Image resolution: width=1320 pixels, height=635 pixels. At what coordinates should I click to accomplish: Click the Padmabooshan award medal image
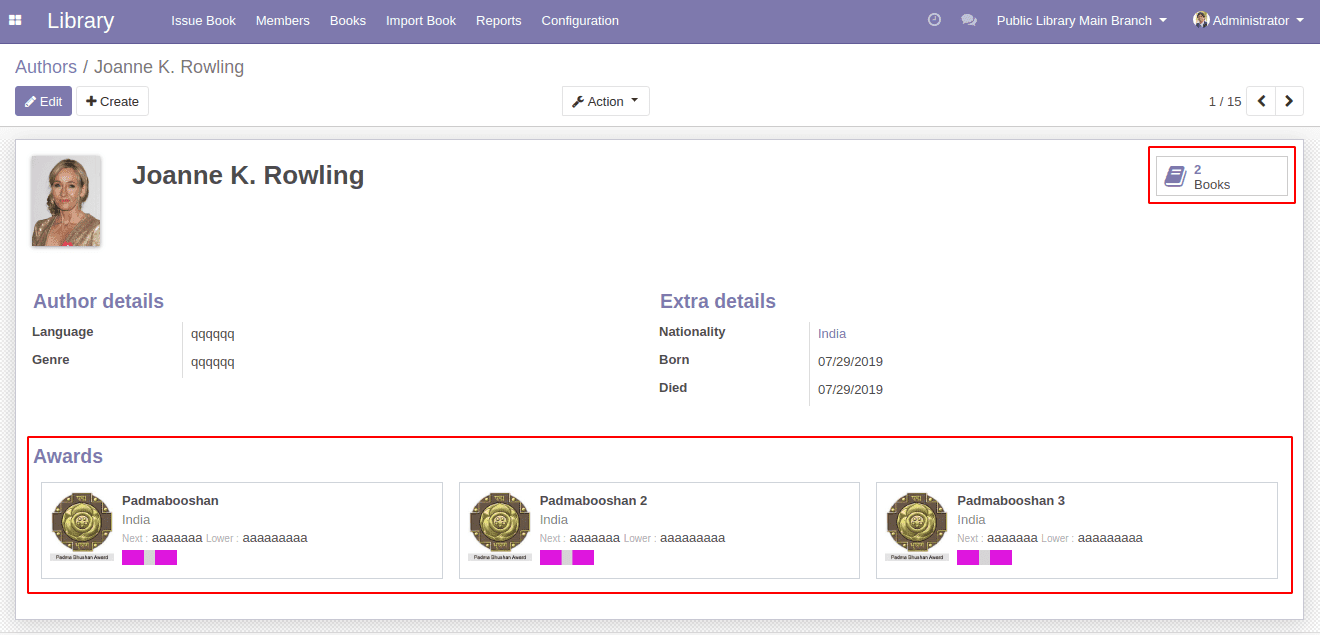[82, 526]
